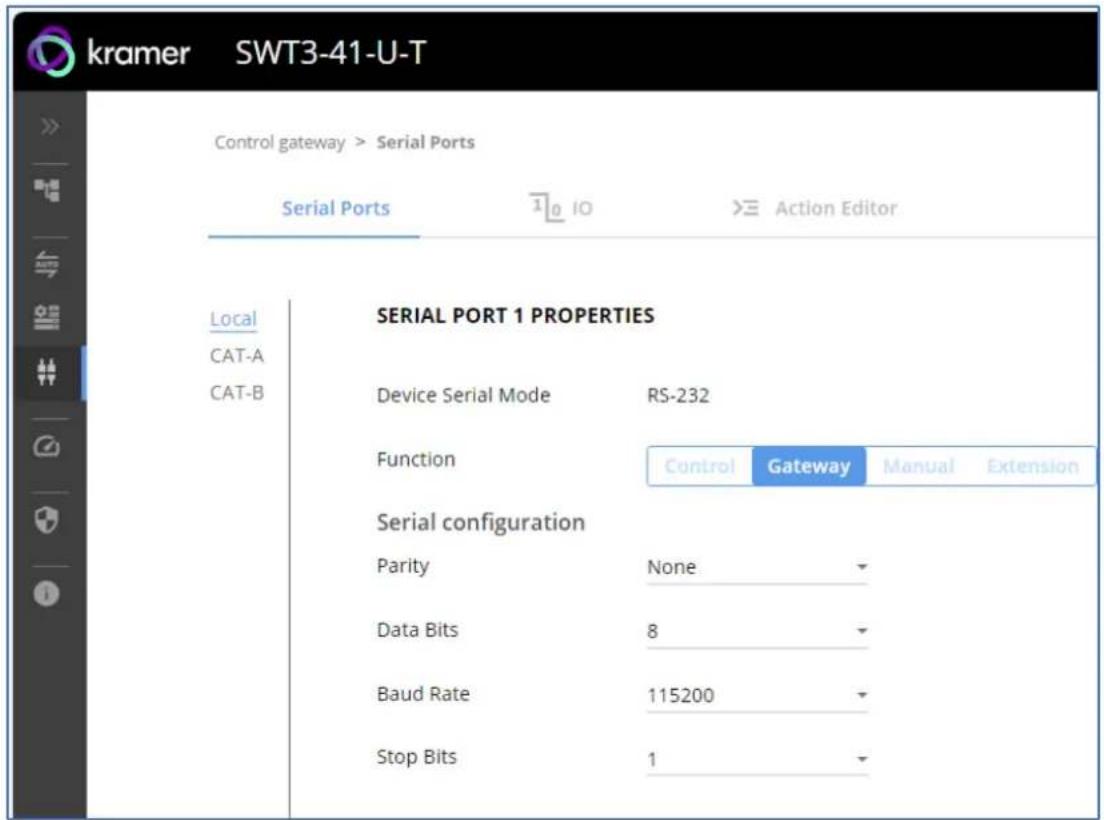Switch to the Serial Ports tab

[335, 208]
